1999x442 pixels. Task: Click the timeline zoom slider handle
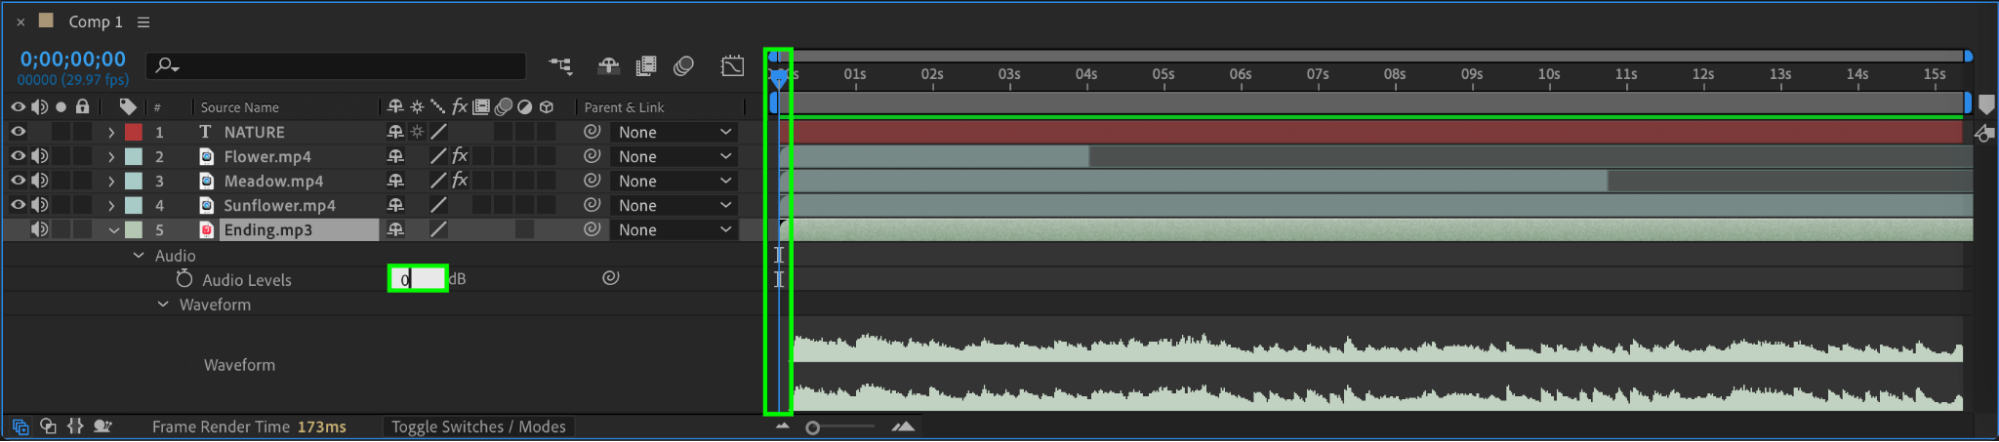813,428
